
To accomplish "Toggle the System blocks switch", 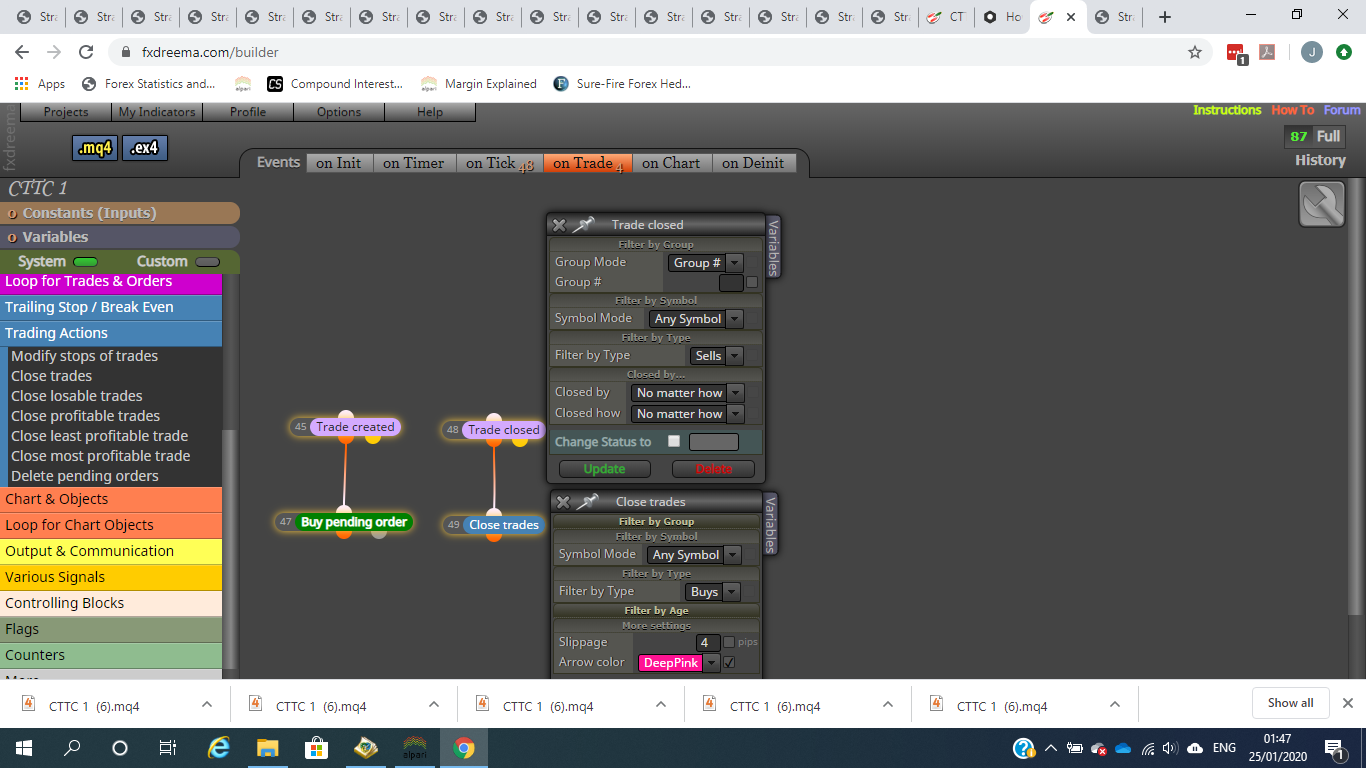I will 85,262.
